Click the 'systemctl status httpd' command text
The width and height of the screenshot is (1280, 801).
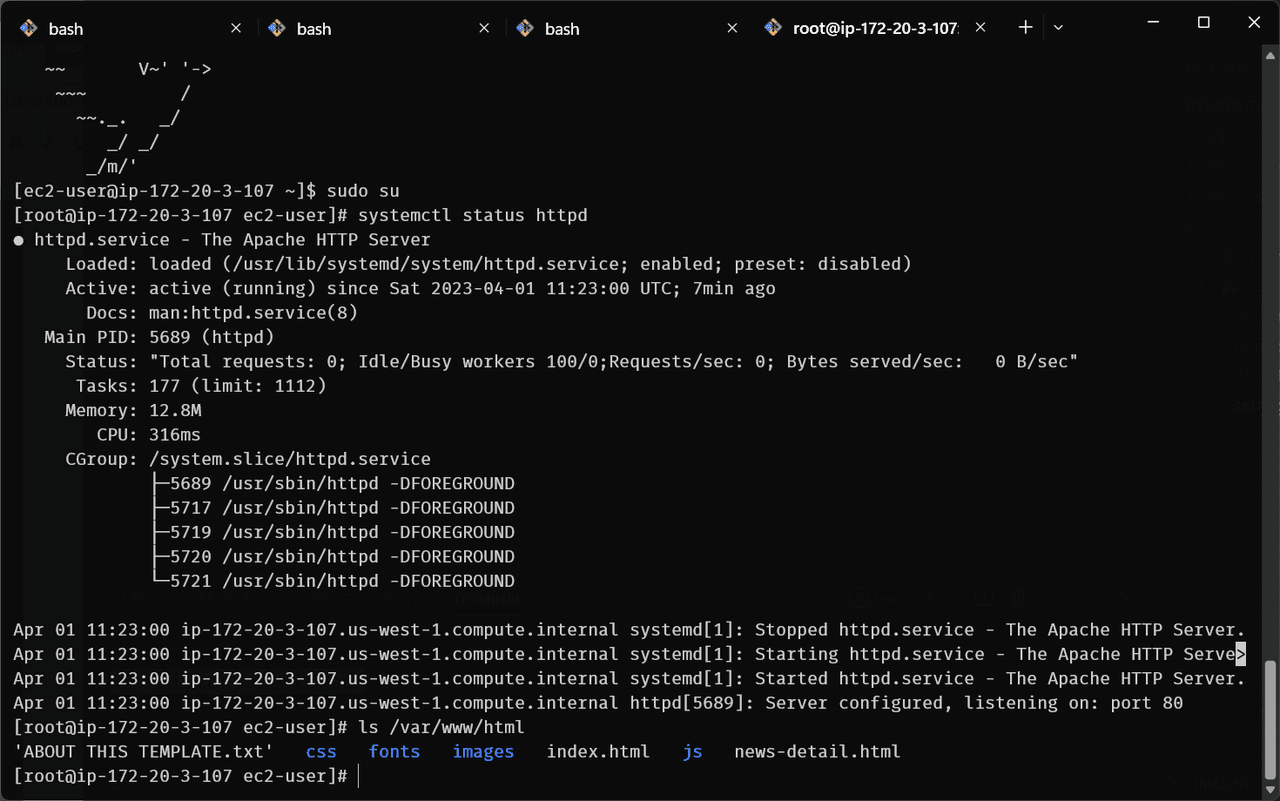pyautogui.click(x=473, y=215)
